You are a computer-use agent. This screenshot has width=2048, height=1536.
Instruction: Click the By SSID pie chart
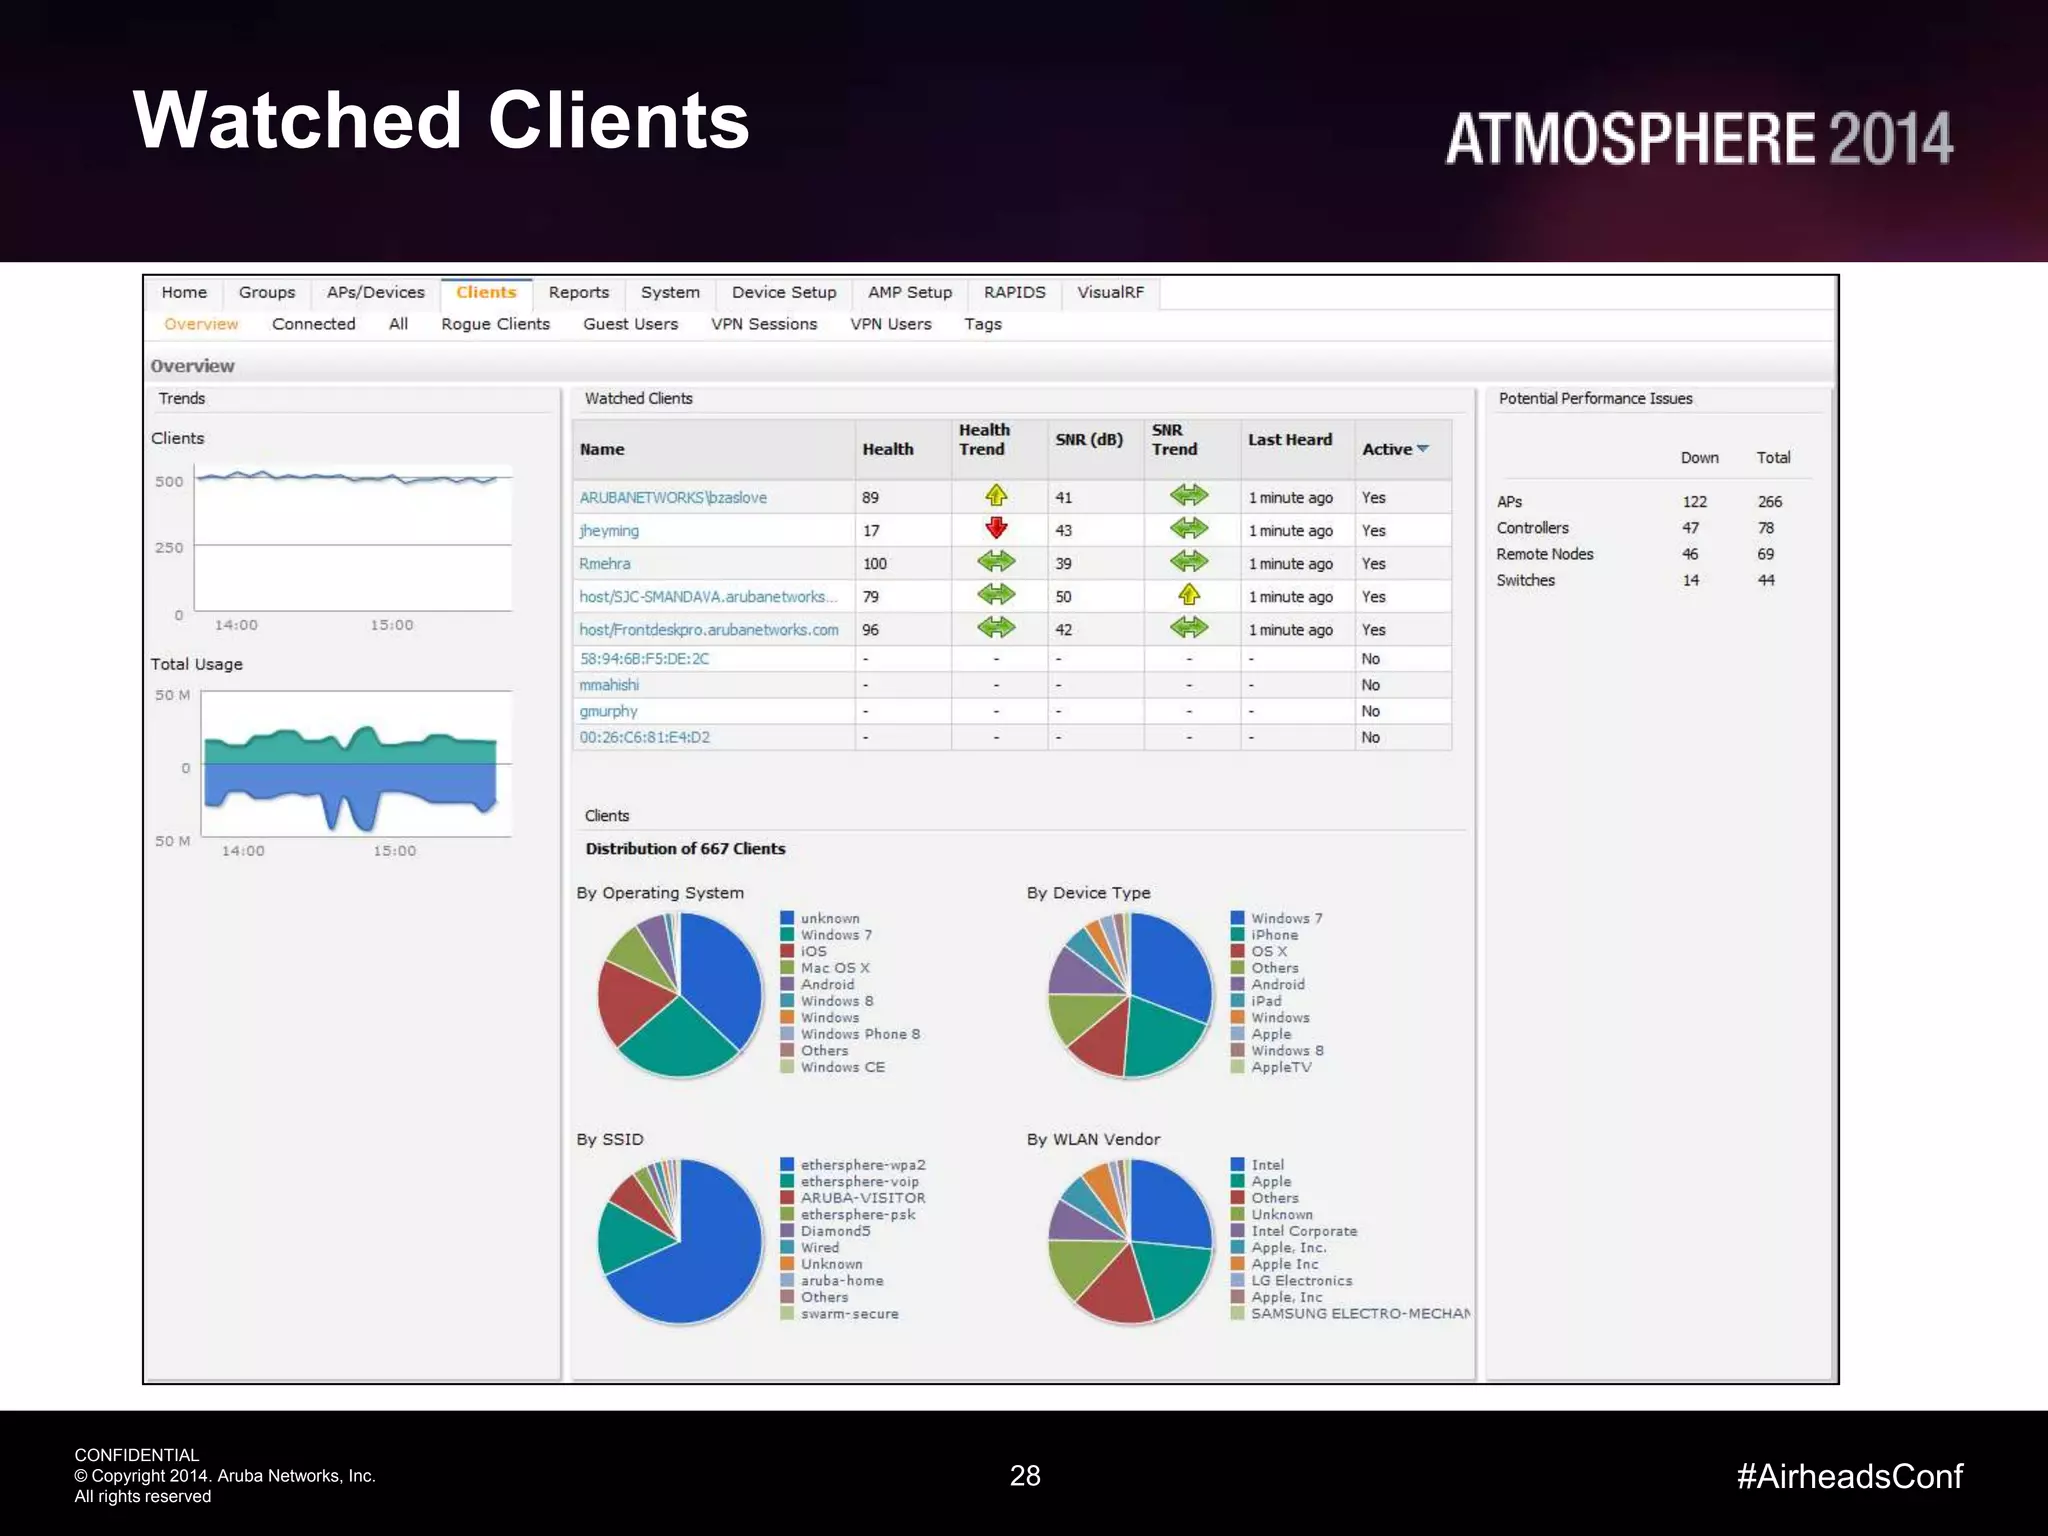coord(680,1242)
